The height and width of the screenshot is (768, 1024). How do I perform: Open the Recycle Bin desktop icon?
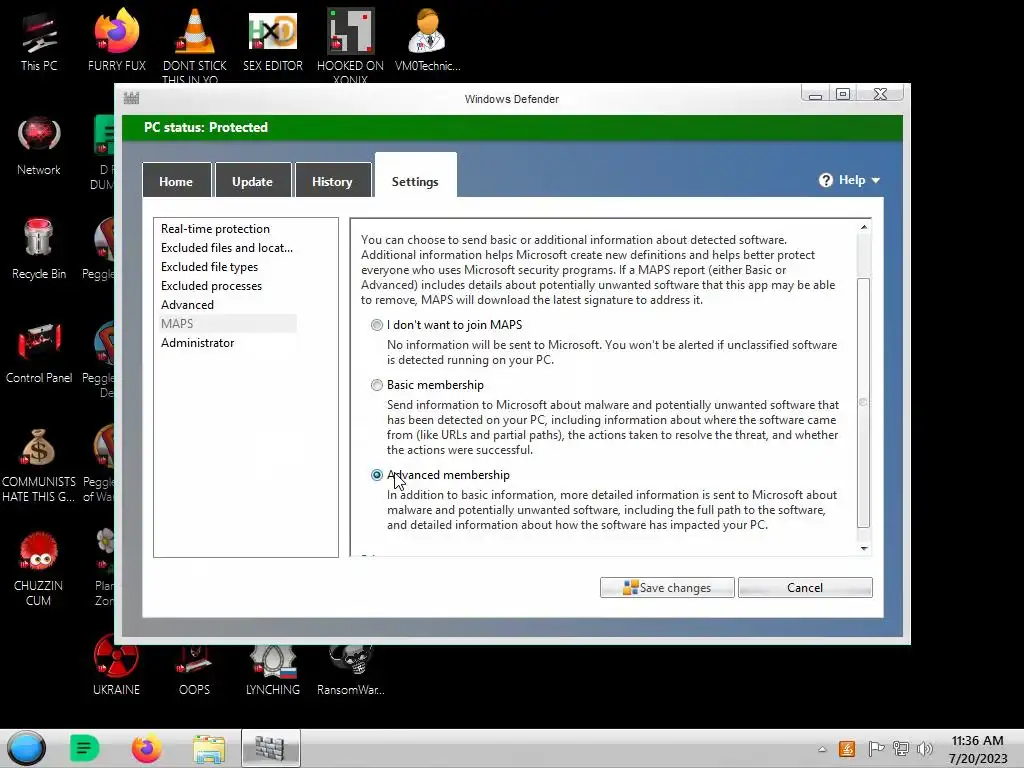click(39, 249)
